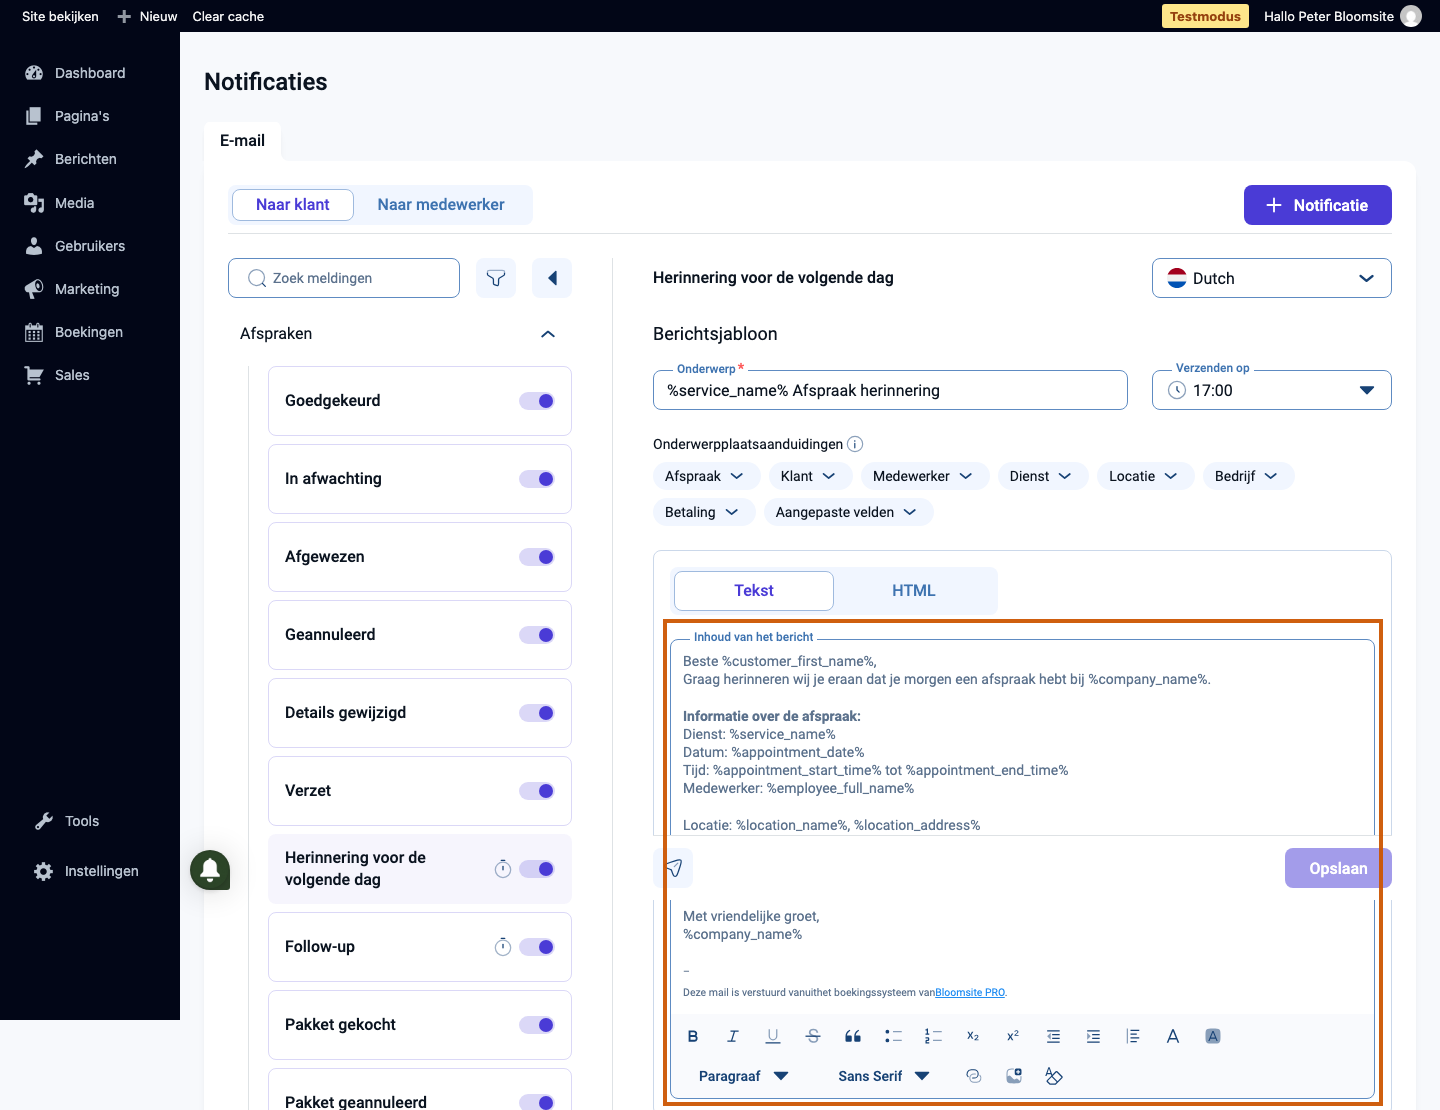Expand the Locatie placeholder dropdown
The width and height of the screenshot is (1440, 1110).
1145,476
